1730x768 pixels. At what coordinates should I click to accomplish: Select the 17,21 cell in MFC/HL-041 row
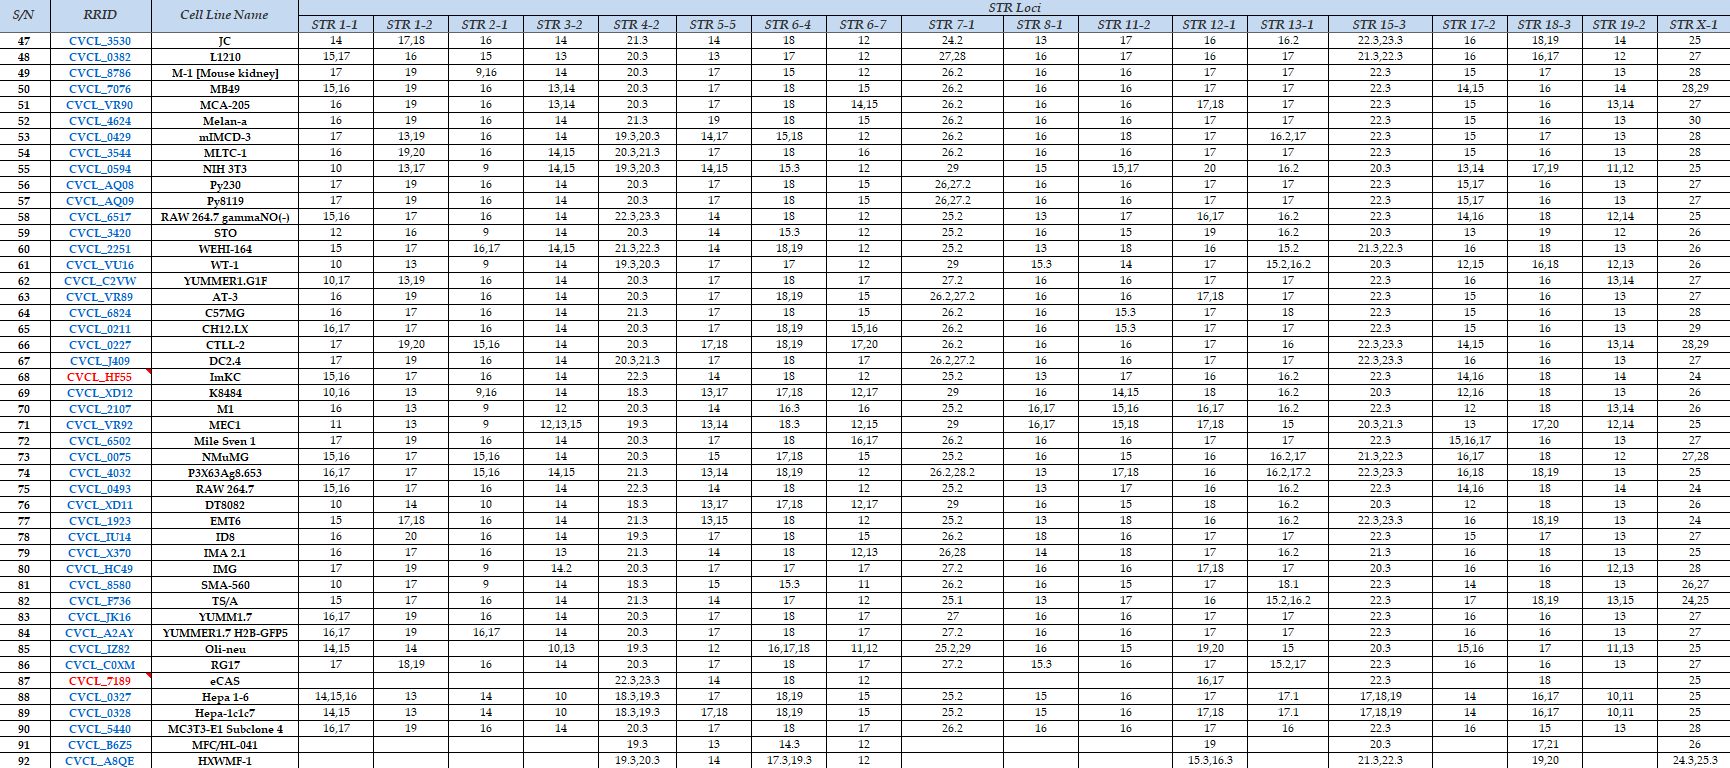(x=1545, y=745)
